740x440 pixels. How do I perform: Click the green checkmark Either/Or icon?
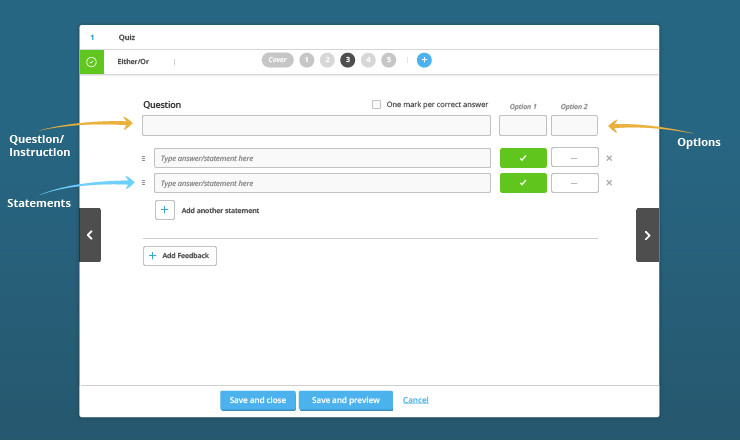(x=92, y=62)
